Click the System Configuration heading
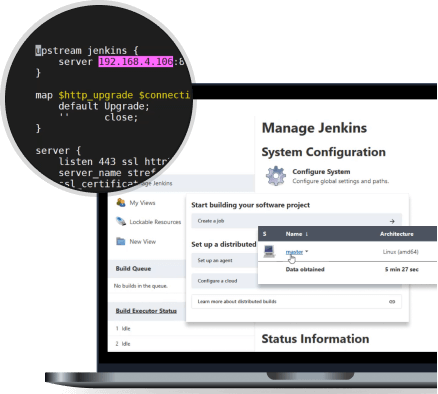This screenshot has height=394, width=438. tap(323, 152)
